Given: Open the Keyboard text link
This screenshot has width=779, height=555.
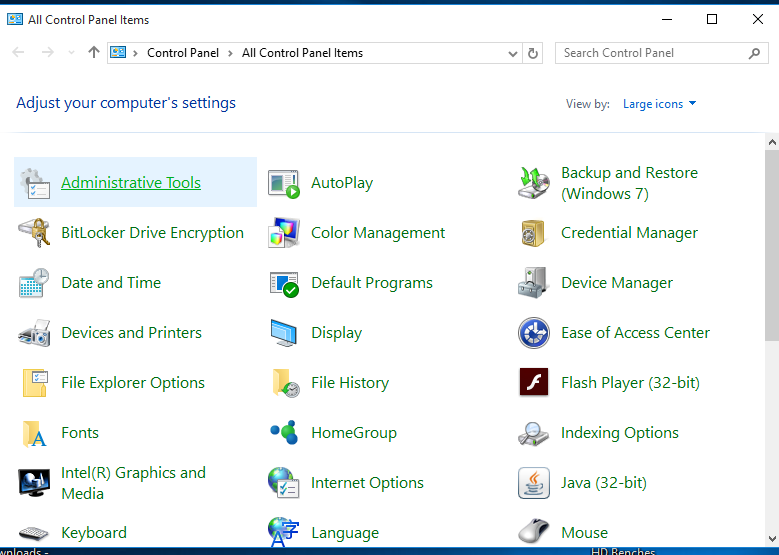Looking at the screenshot, I should coord(94,533).
